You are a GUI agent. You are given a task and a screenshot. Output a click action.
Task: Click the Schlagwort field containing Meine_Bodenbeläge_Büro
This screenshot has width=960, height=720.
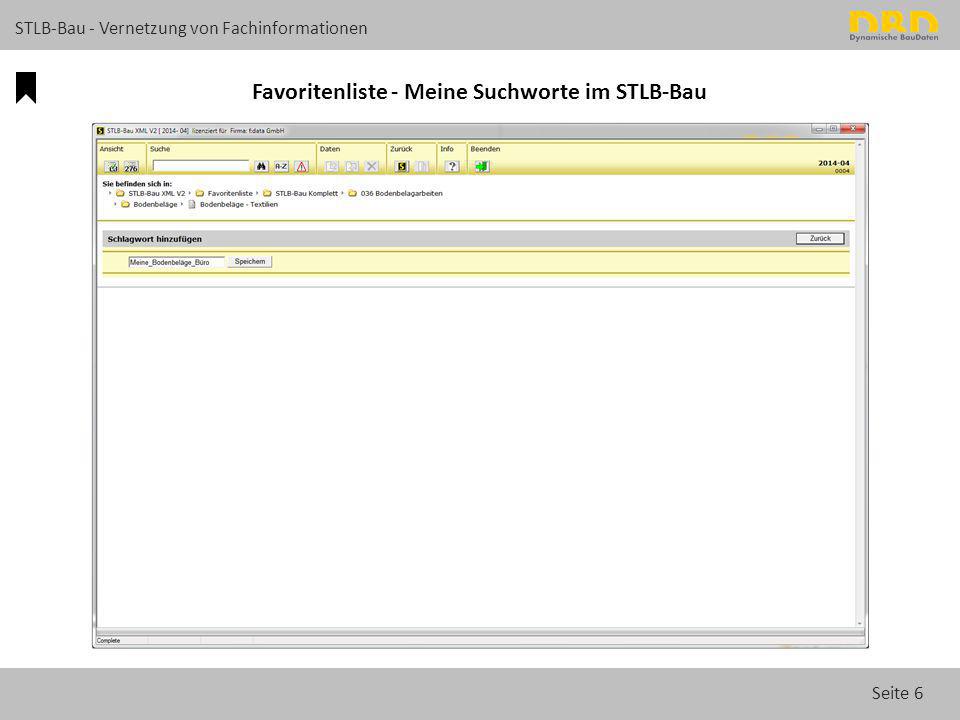pyautogui.click(x=176, y=262)
